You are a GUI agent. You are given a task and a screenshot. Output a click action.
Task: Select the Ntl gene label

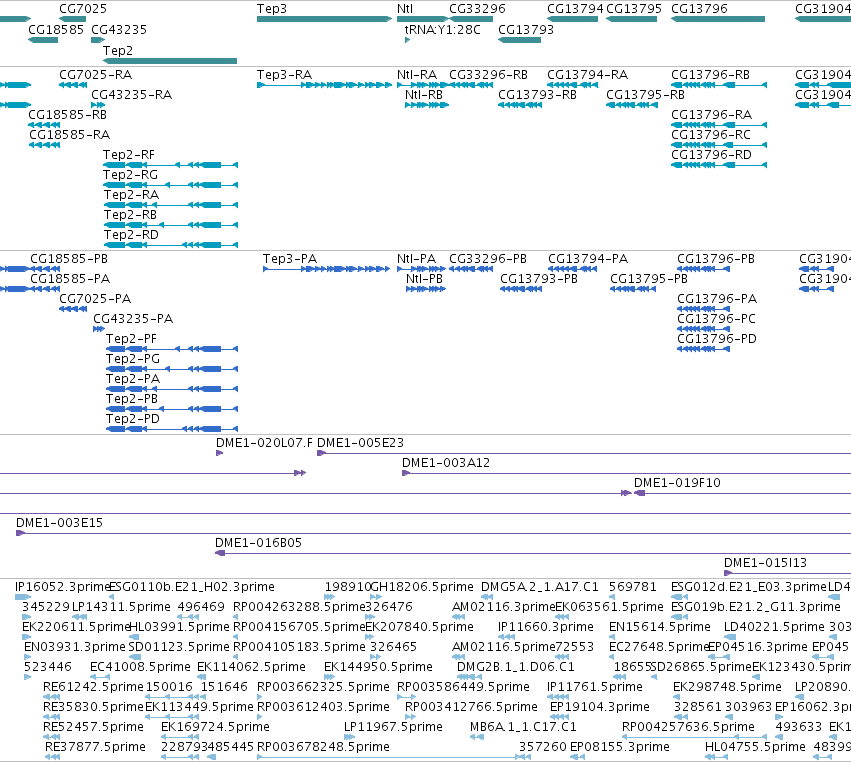pyautogui.click(x=405, y=9)
